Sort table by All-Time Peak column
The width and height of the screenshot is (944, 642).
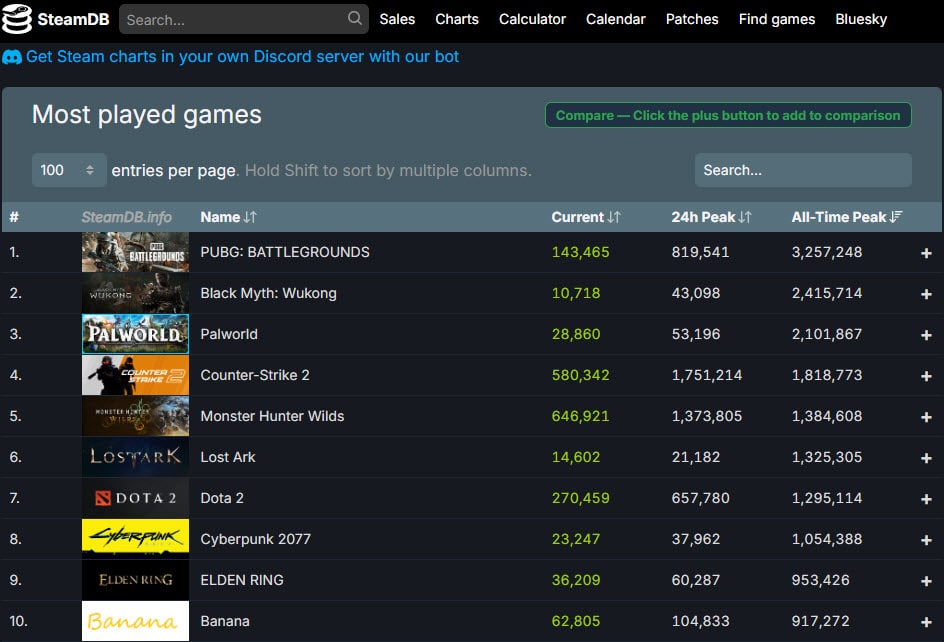tap(846, 217)
